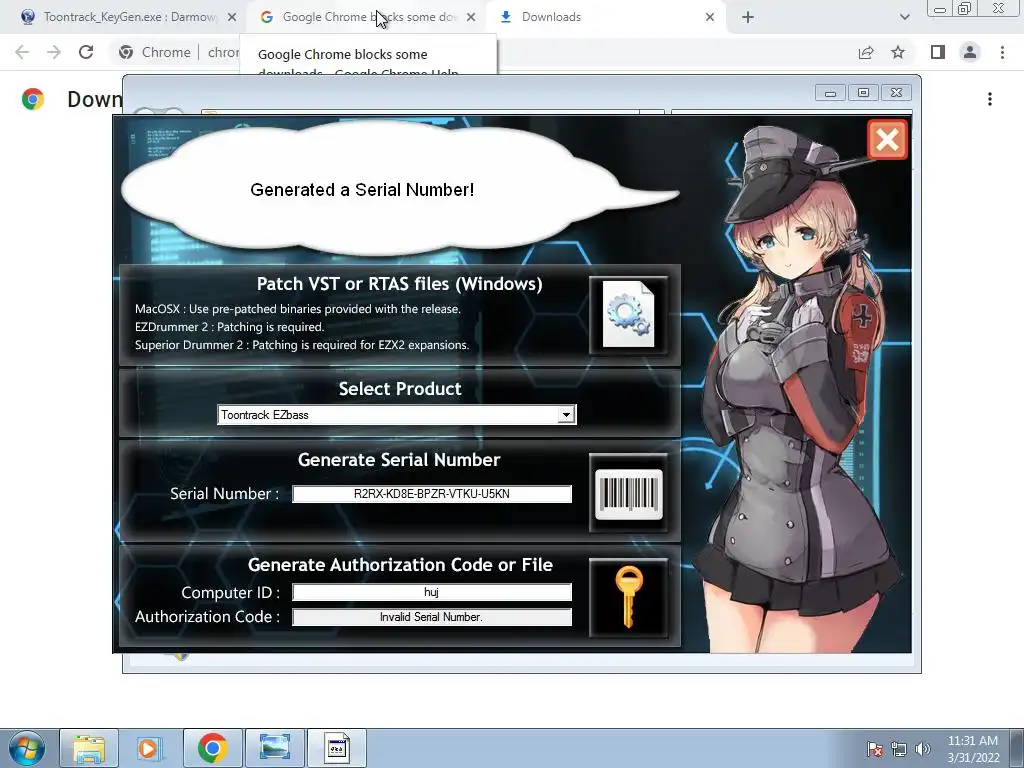Go forward in Chrome
The image size is (1024, 768).
click(x=54, y=52)
